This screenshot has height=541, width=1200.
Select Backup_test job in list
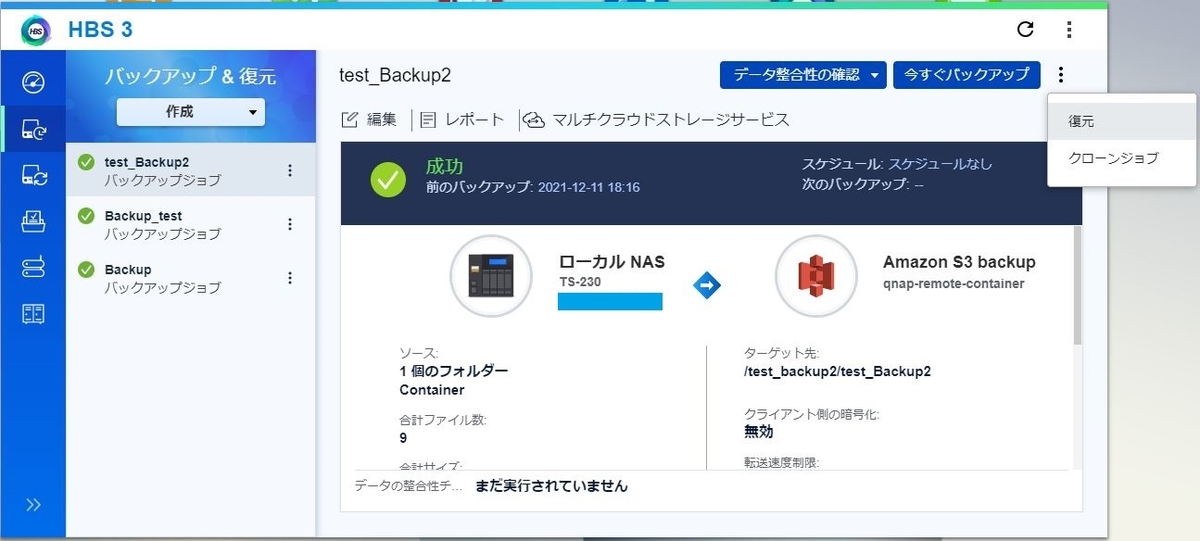point(190,224)
